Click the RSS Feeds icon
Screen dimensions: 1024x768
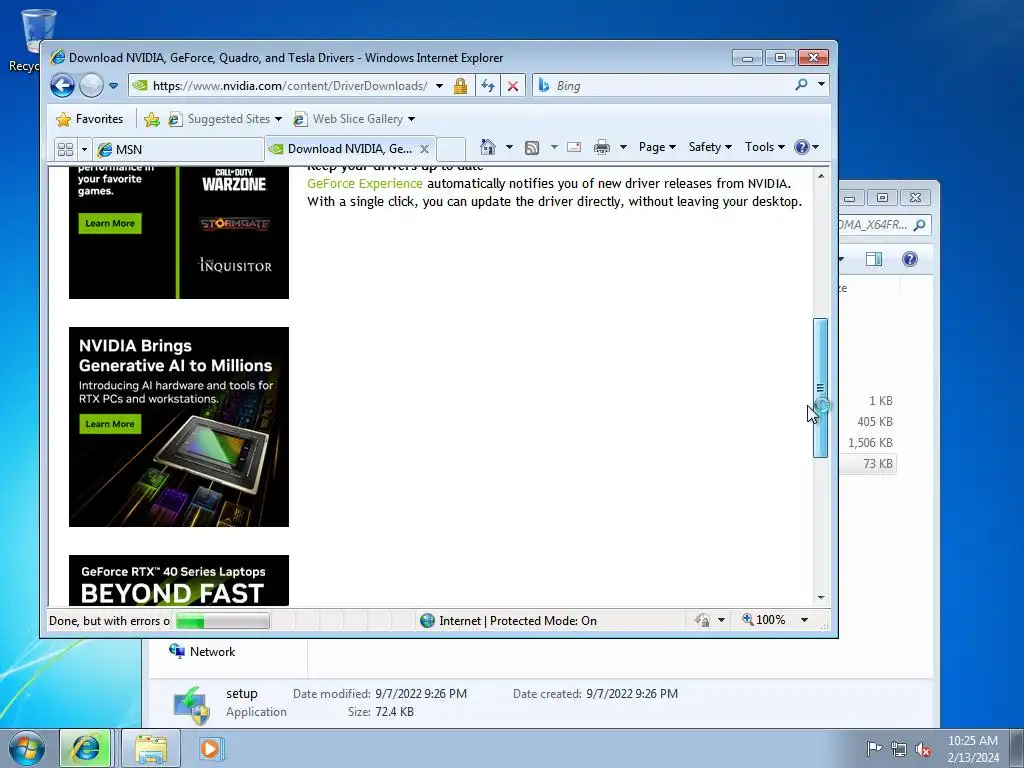(x=532, y=148)
